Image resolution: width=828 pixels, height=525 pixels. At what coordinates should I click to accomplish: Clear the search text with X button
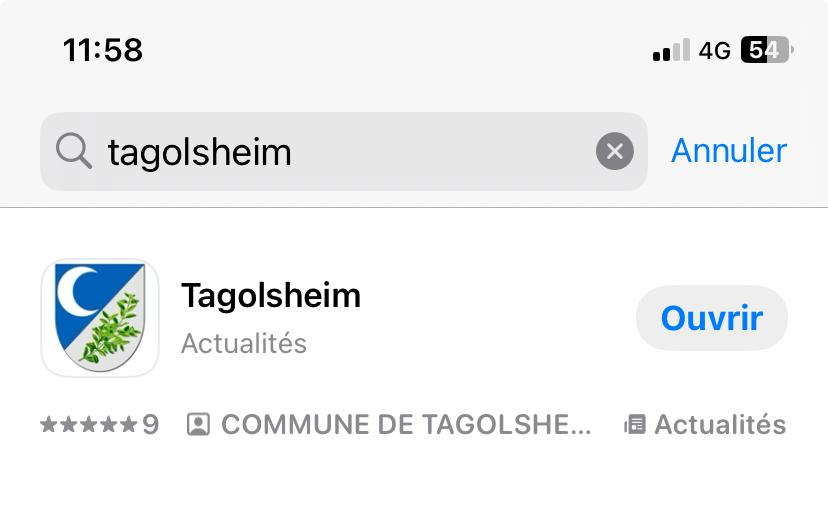pos(615,151)
